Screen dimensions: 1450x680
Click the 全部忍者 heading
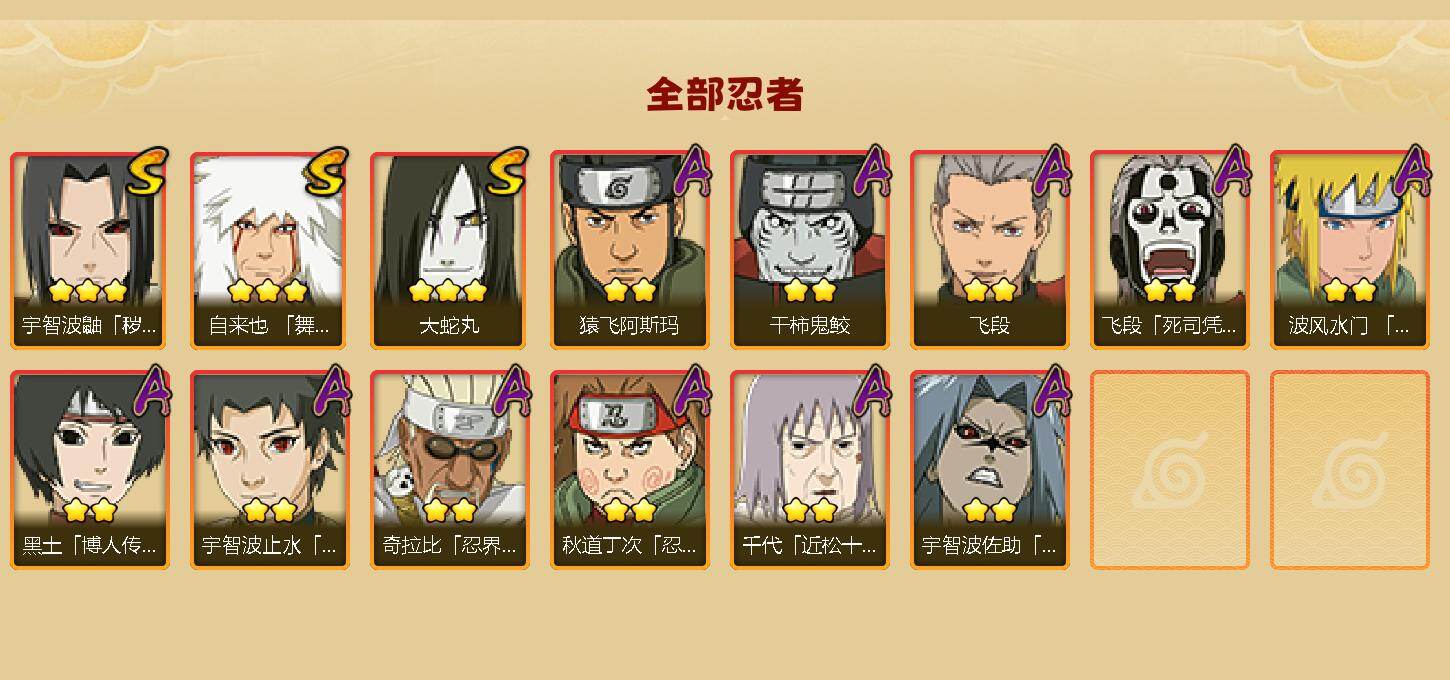725,95
